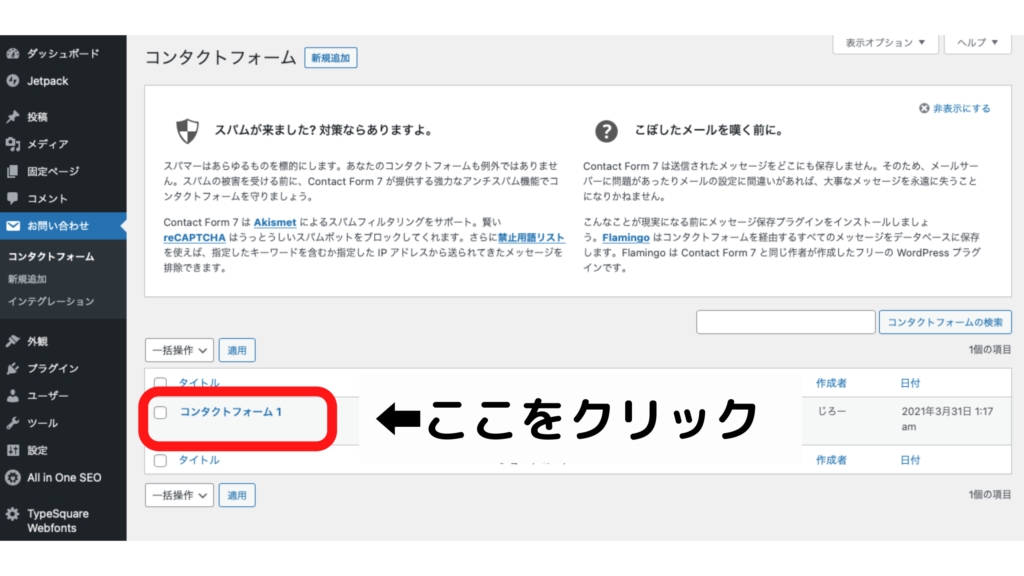Select the コメント speech bubble icon
Screen dimensions: 1024x576
click(12, 198)
